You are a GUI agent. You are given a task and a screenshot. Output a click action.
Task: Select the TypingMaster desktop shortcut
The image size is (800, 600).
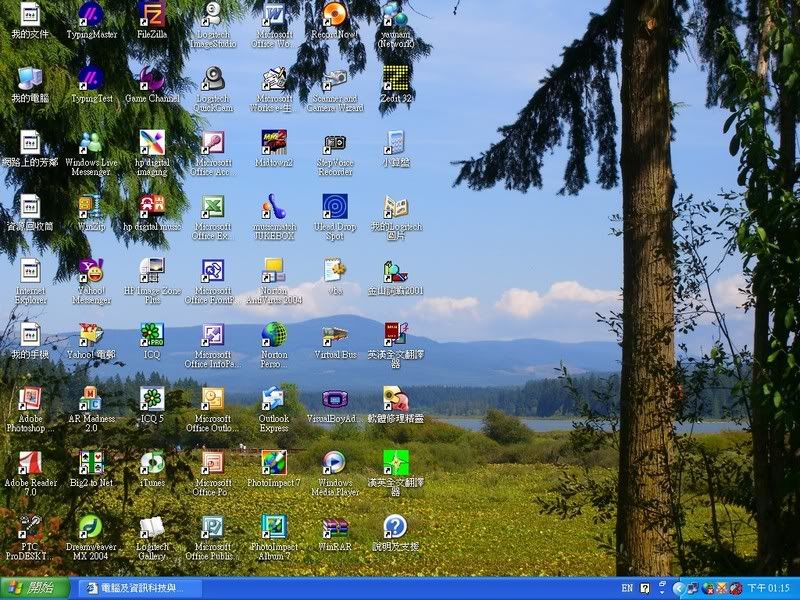coord(91,14)
